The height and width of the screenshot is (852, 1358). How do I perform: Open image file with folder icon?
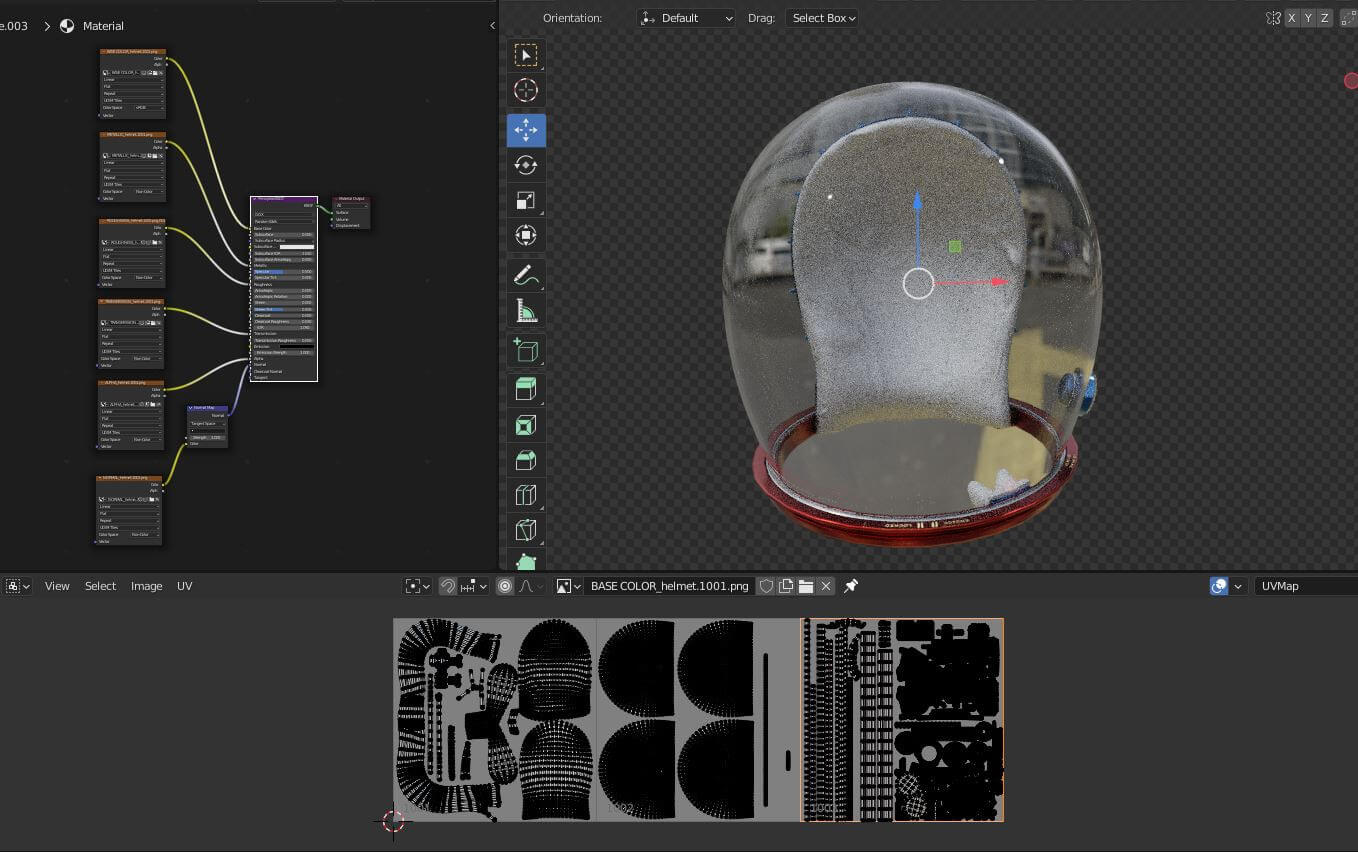806,586
